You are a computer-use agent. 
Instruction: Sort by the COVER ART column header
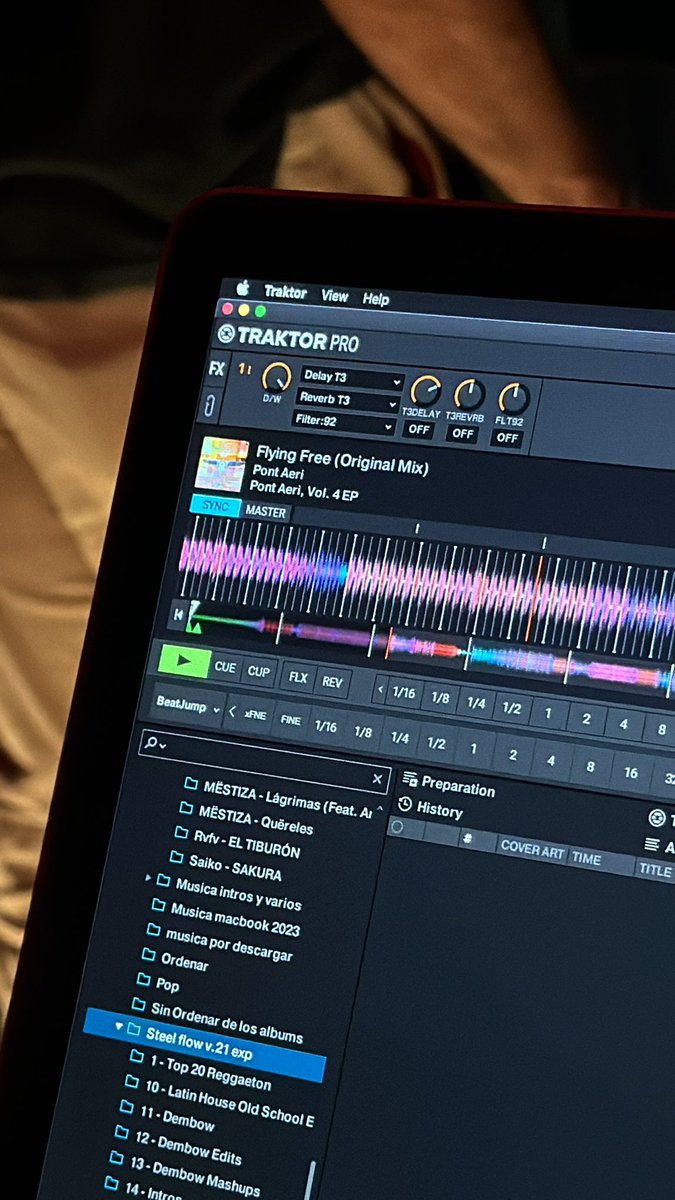[533, 848]
